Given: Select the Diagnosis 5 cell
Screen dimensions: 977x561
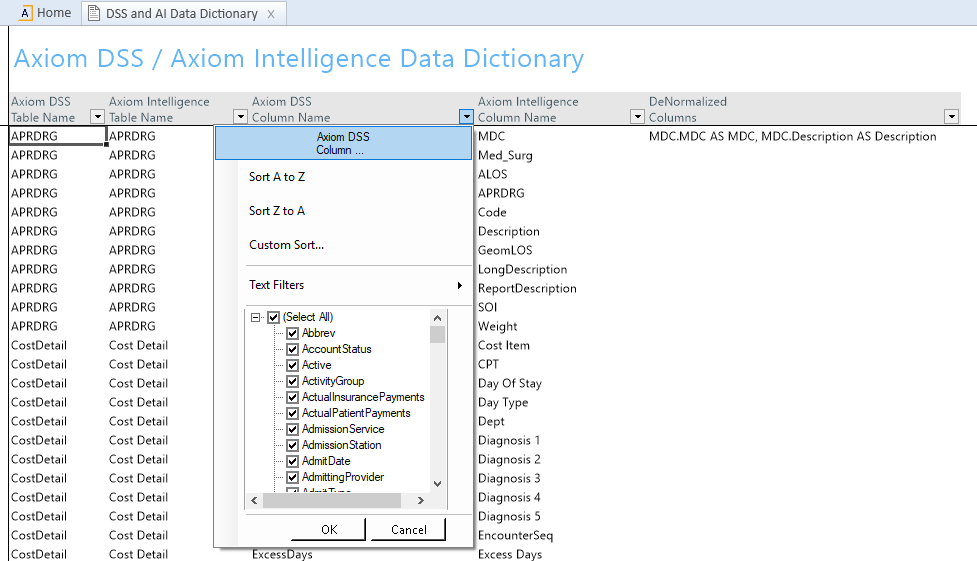Looking at the screenshot, I should [509, 516].
